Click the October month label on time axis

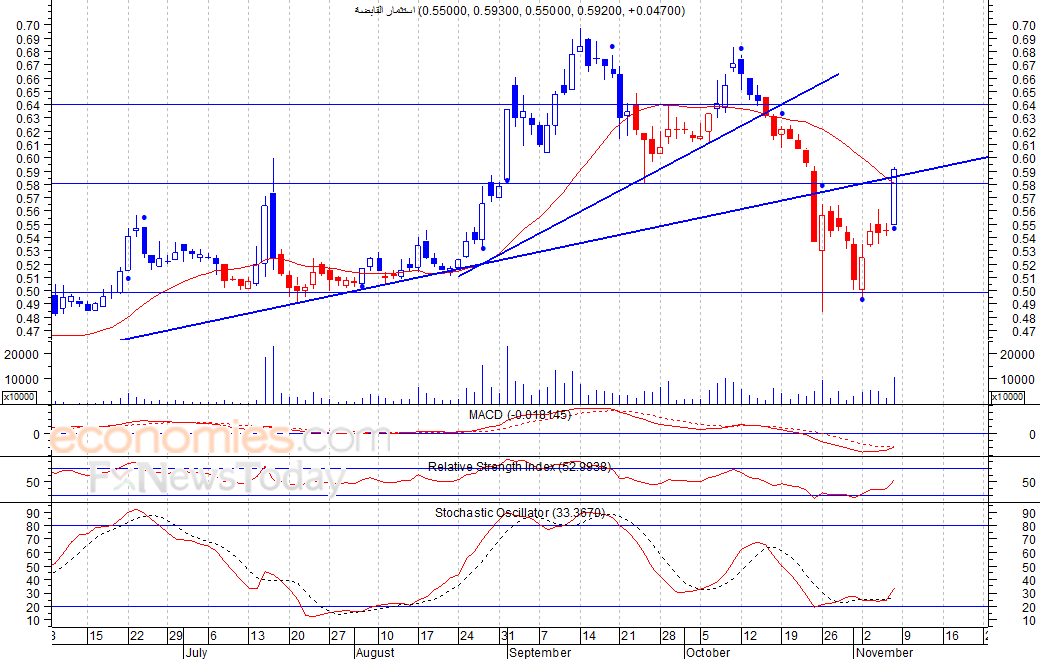(x=708, y=652)
